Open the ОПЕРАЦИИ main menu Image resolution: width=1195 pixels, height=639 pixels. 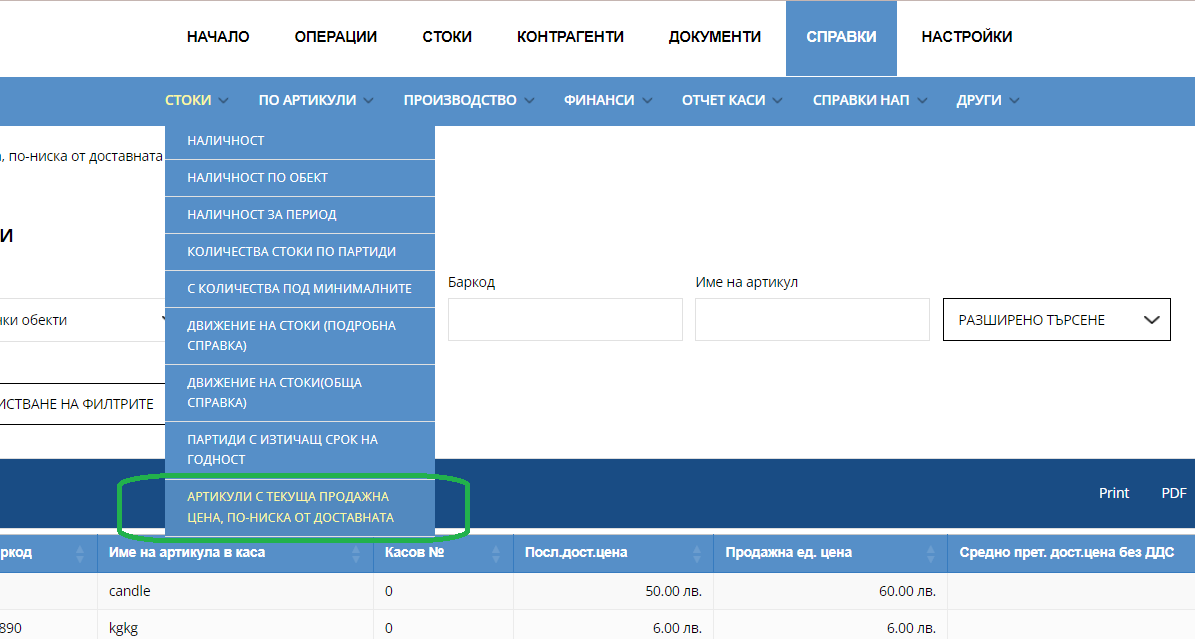click(335, 37)
